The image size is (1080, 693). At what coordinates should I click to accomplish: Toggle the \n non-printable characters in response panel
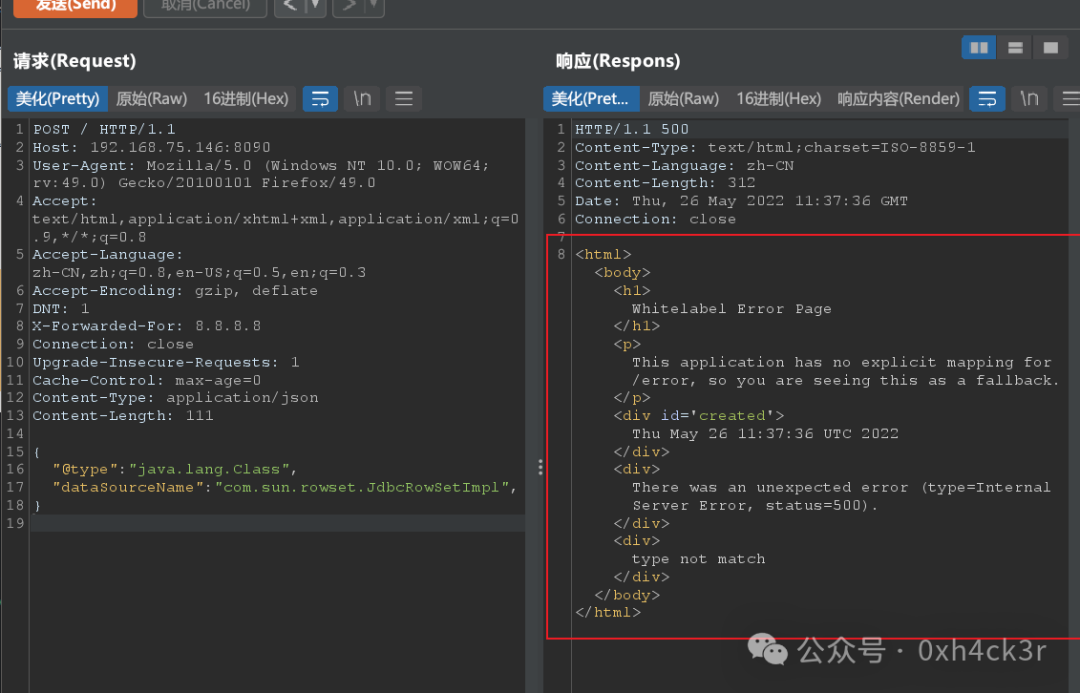[x=1030, y=99]
